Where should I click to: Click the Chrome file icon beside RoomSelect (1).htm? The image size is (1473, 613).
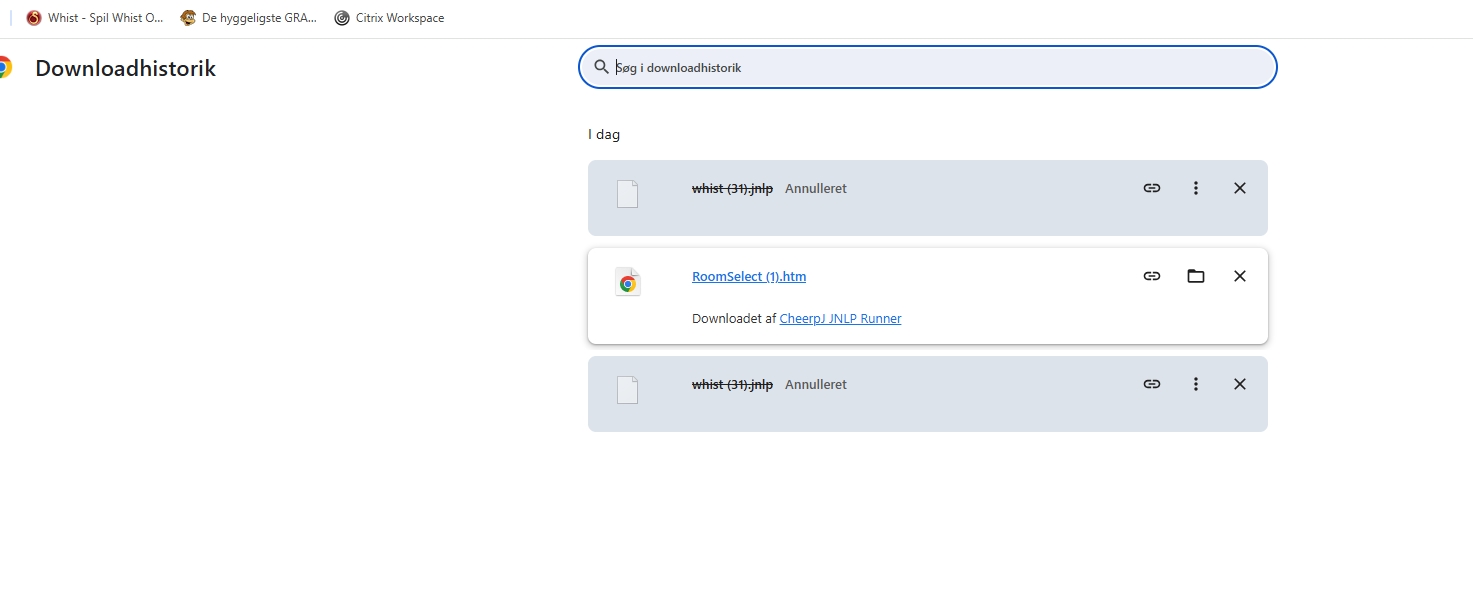pyautogui.click(x=627, y=283)
